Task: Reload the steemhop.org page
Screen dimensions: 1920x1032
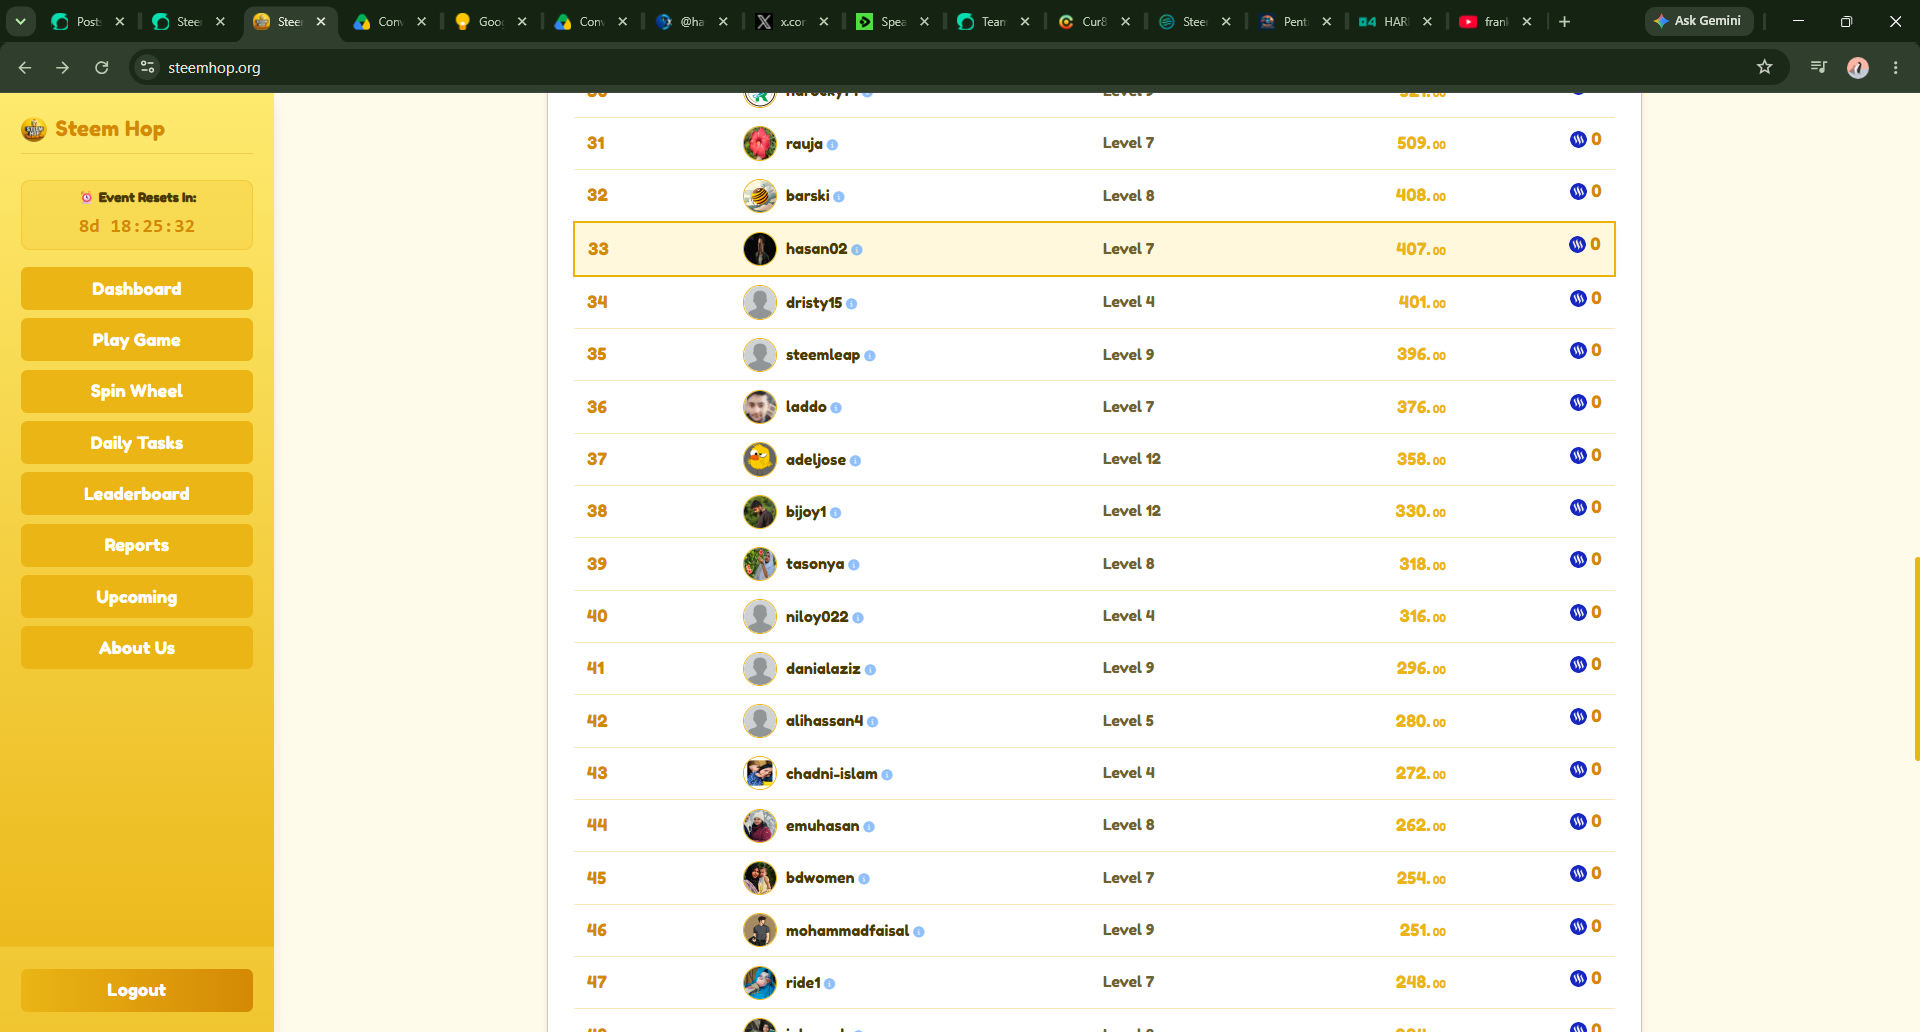Action: pos(101,67)
